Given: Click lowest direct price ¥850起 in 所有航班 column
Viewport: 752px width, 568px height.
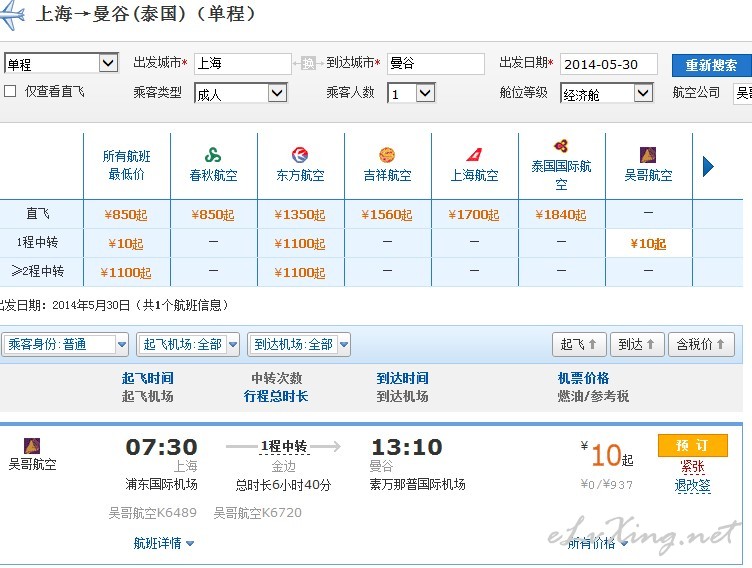Looking at the screenshot, I should [126, 214].
